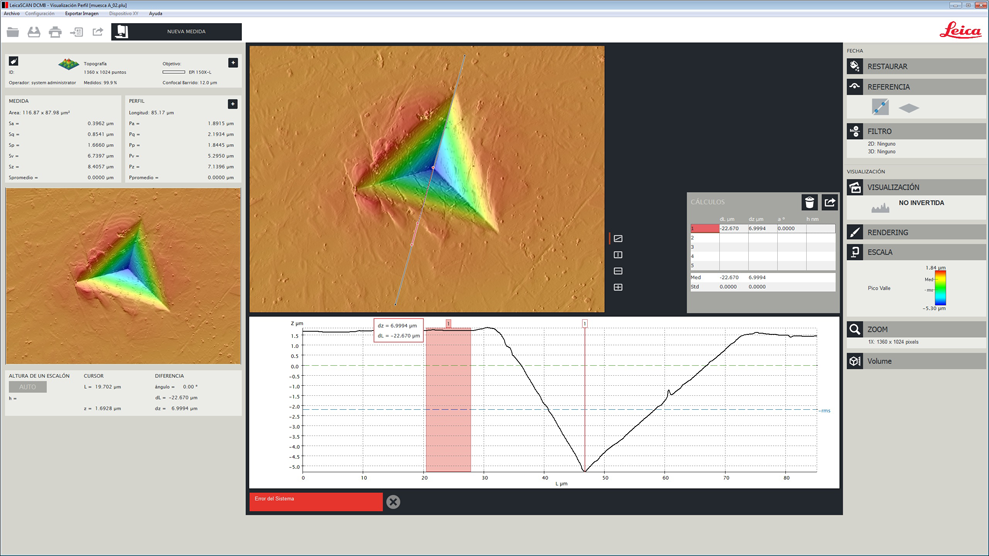This screenshot has height=556, width=989.
Task: Export calculations using the share icon
Action: pos(830,203)
